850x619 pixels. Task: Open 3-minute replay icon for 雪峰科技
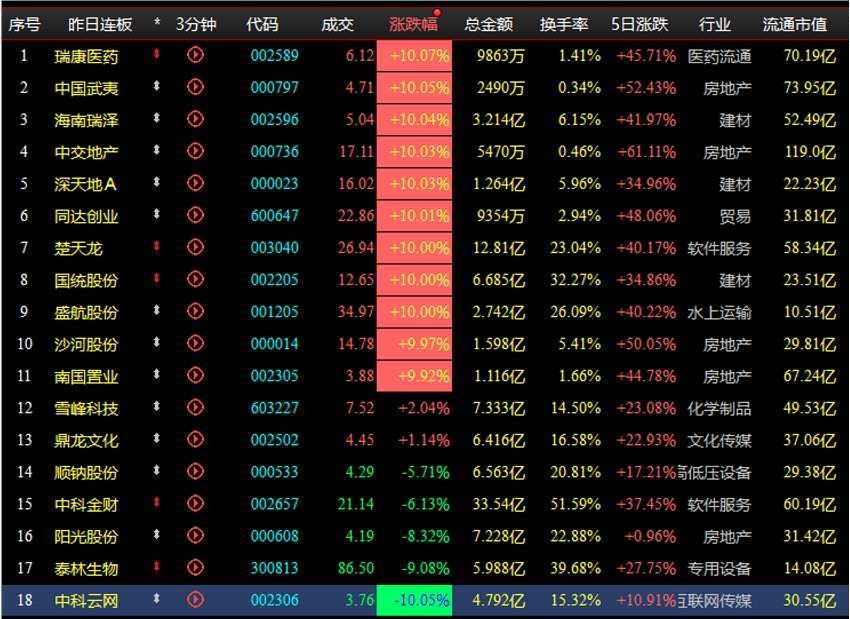coord(195,407)
